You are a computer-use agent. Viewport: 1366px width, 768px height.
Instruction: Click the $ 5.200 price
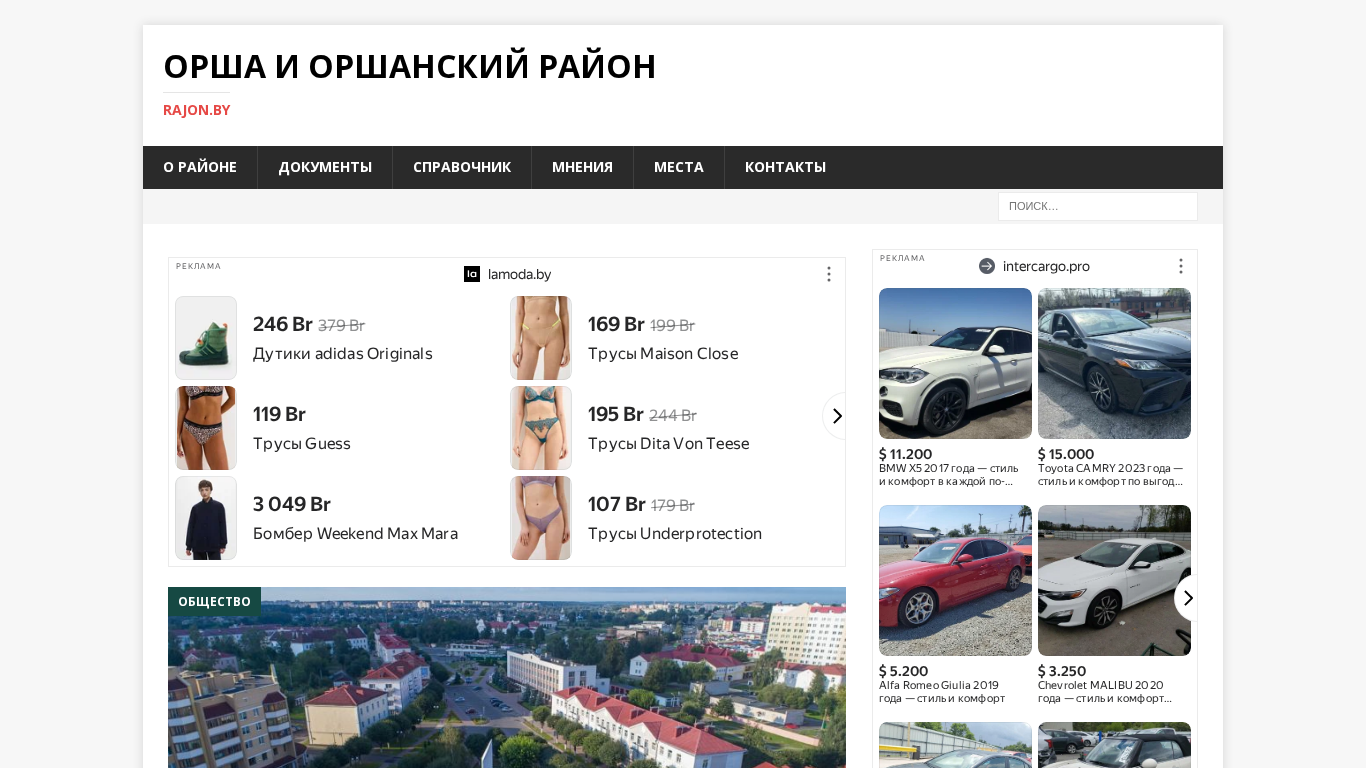[x=903, y=671]
